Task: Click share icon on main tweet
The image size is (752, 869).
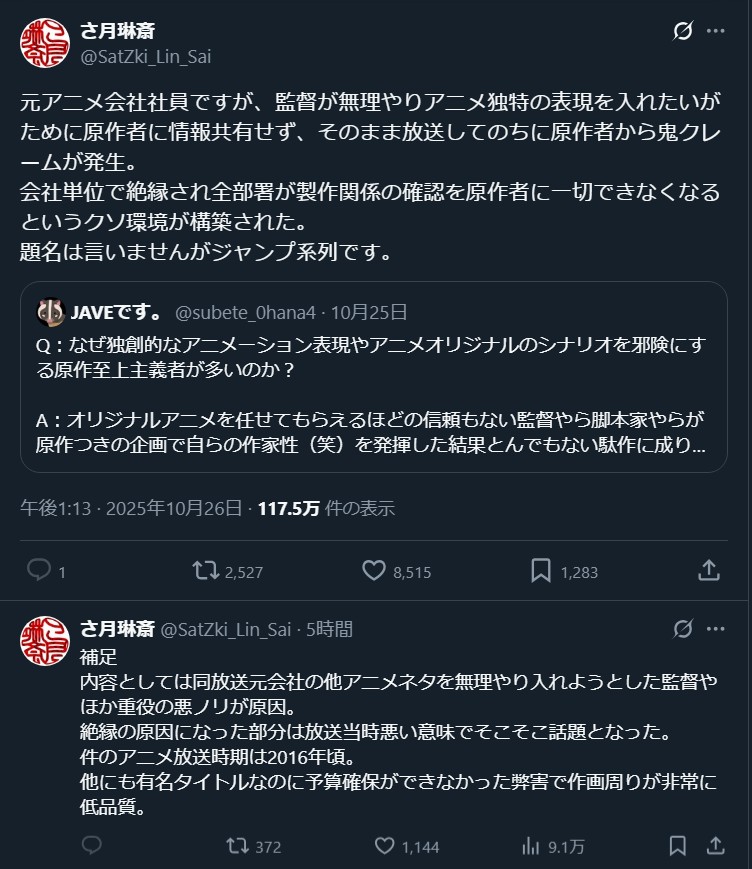Action: [708, 570]
